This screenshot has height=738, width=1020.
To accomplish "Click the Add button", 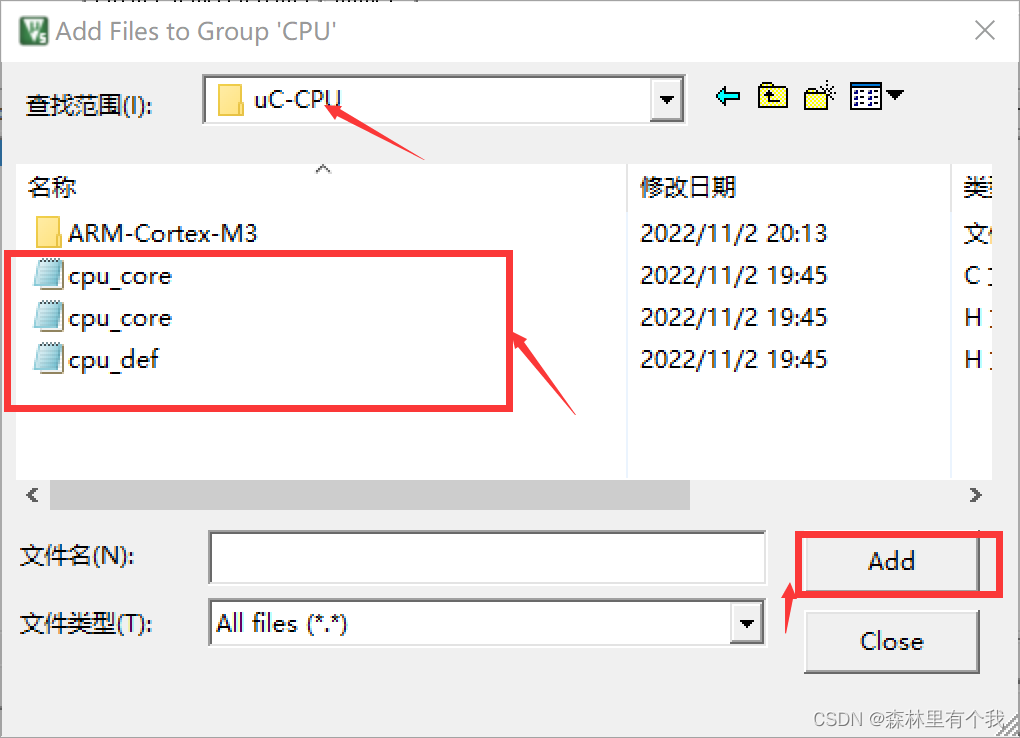I will [891, 561].
